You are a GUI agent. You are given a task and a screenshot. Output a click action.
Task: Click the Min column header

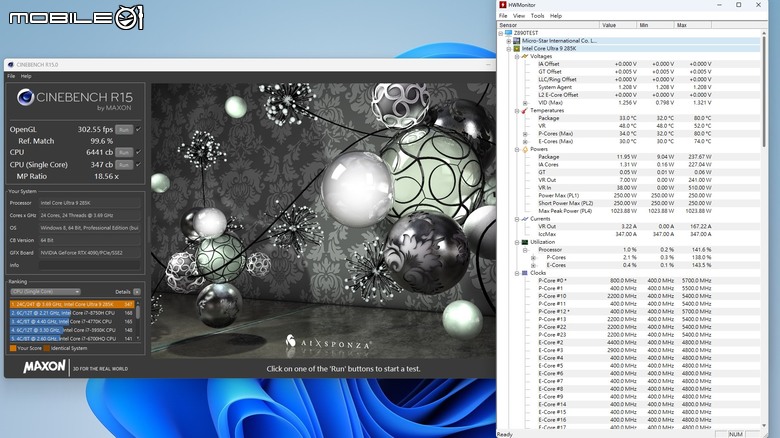click(656, 25)
